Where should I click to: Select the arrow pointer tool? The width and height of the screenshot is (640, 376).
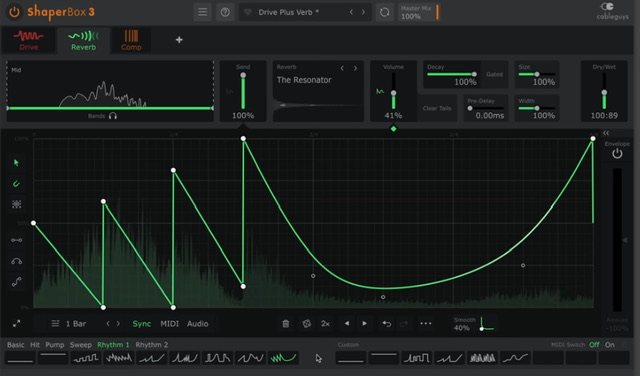[x=16, y=163]
